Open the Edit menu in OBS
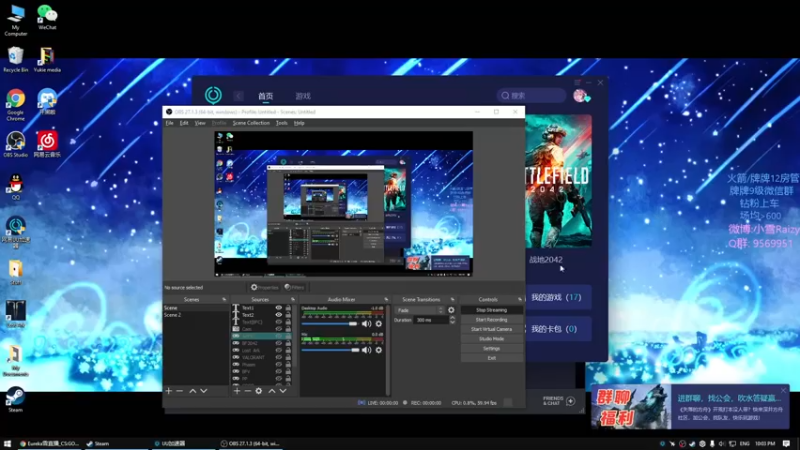The width and height of the screenshot is (800, 450). point(184,123)
